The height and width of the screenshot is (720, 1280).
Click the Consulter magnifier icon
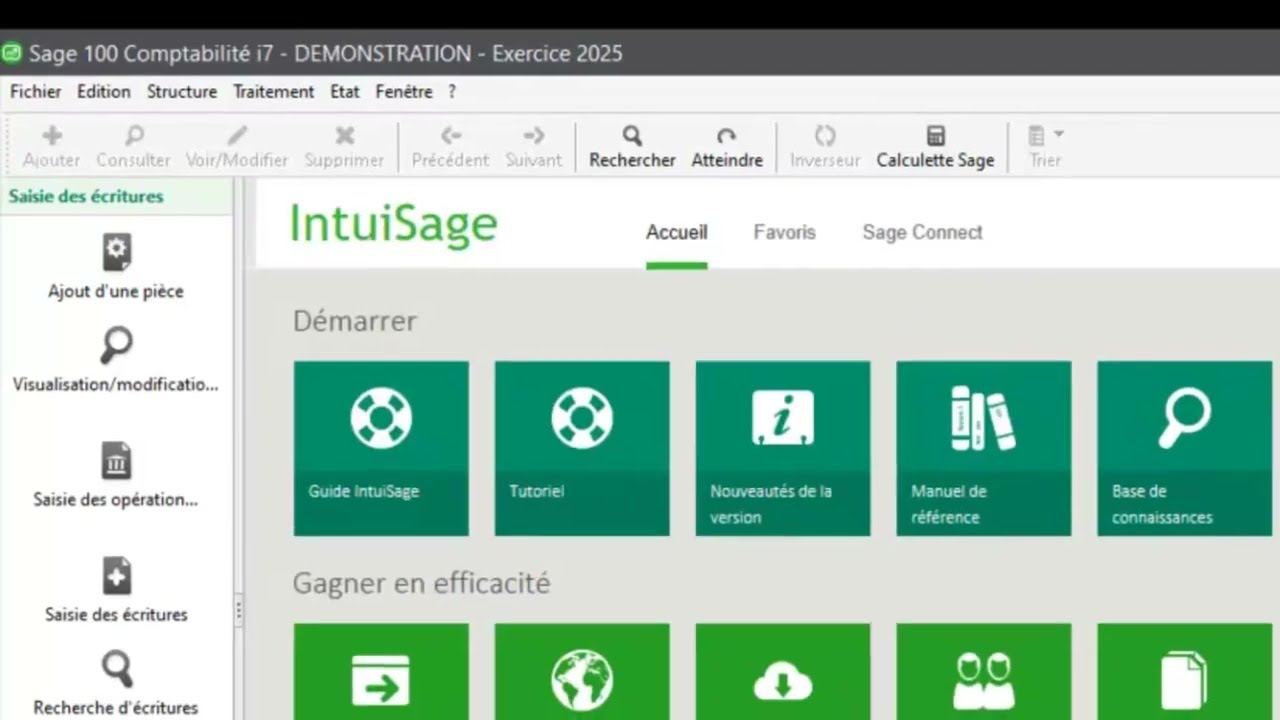(x=134, y=135)
